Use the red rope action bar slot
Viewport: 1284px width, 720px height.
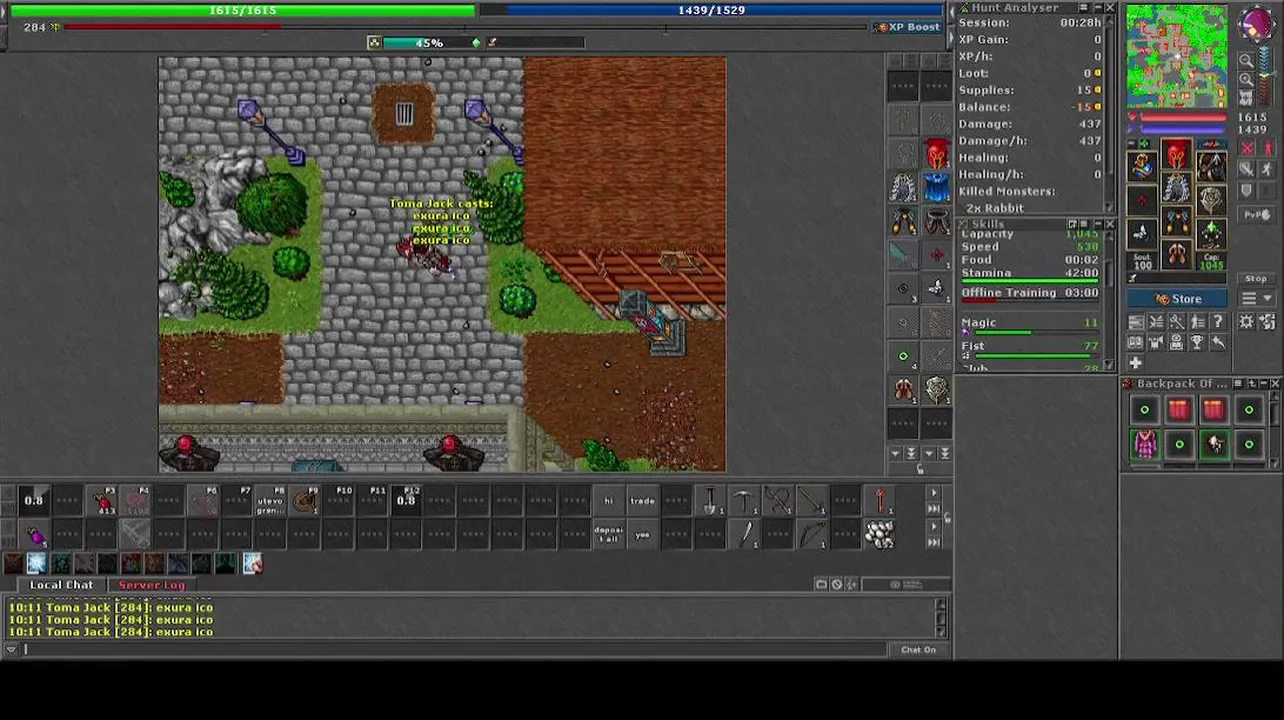880,501
